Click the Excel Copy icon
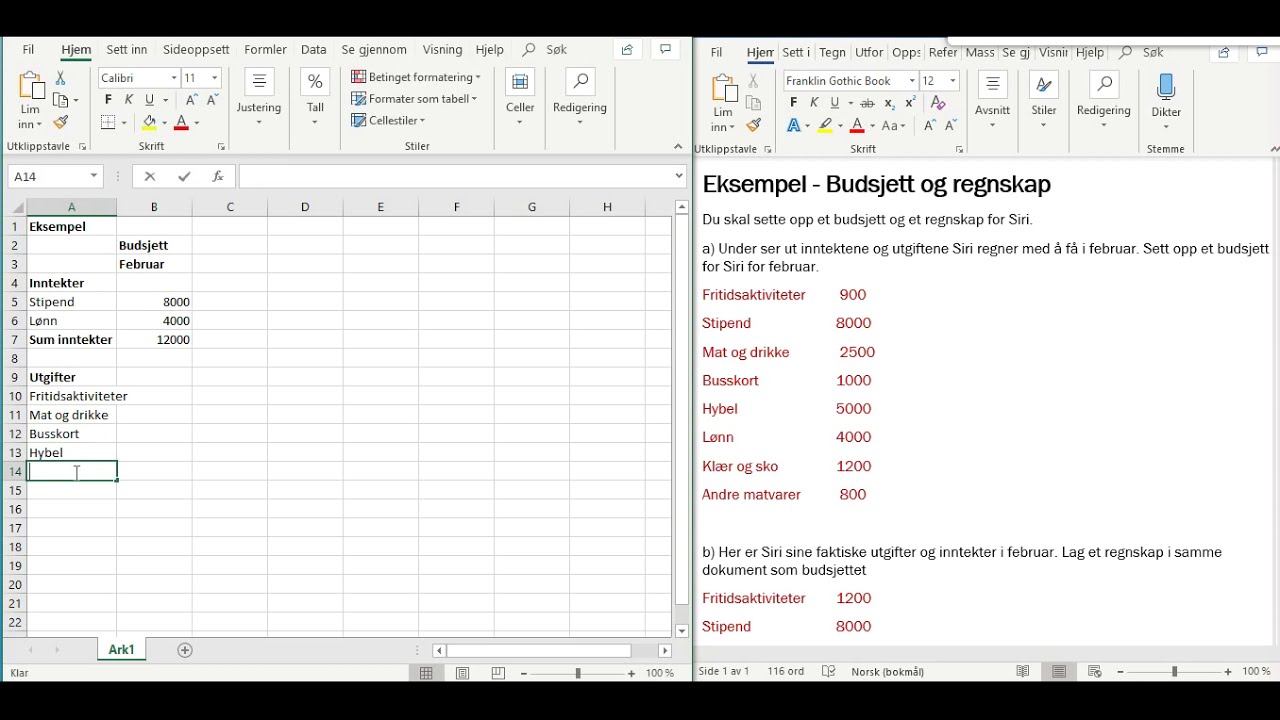Viewport: 1280px width, 720px height. [x=61, y=100]
